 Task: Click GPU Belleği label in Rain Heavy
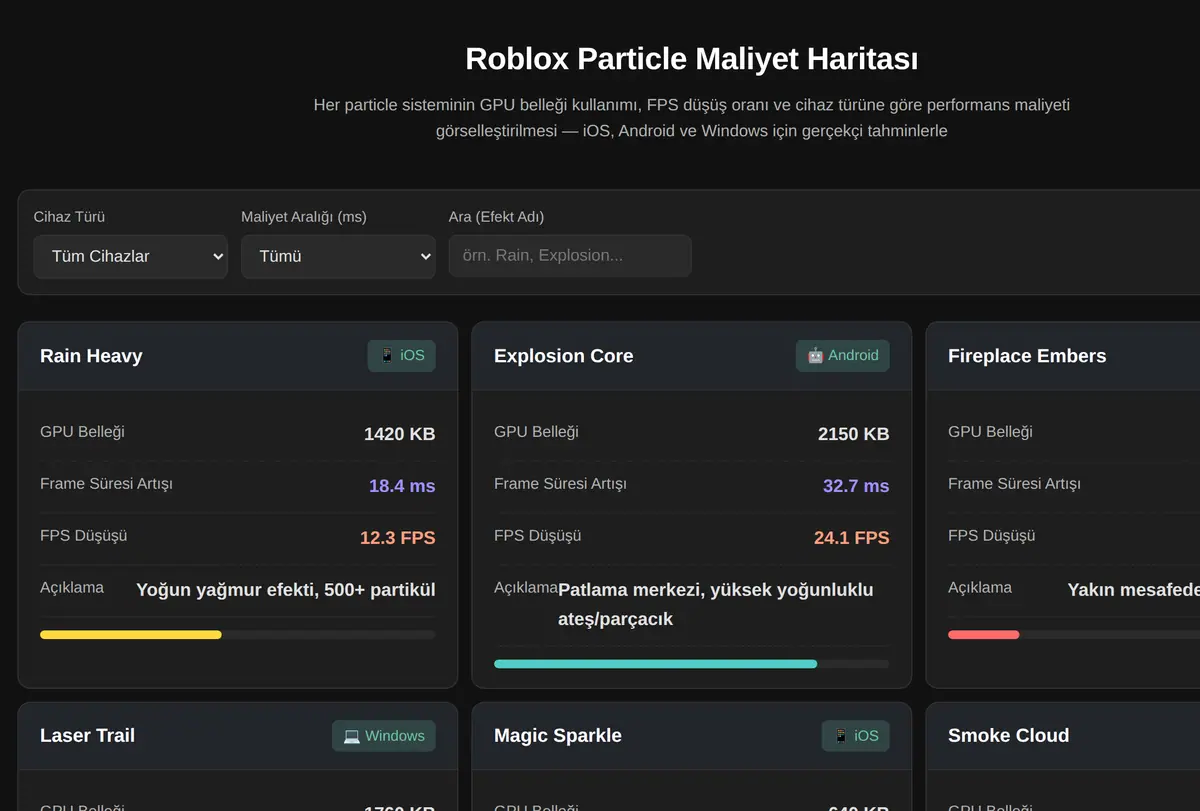point(82,432)
